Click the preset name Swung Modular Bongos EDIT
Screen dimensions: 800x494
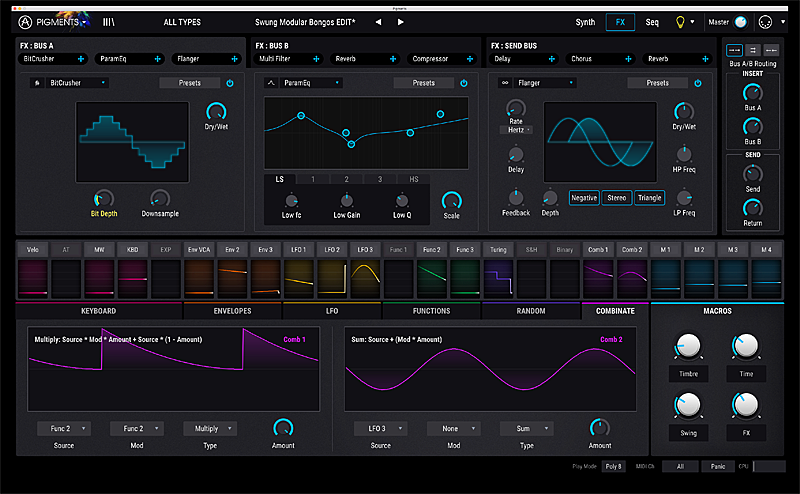click(305, 22)
